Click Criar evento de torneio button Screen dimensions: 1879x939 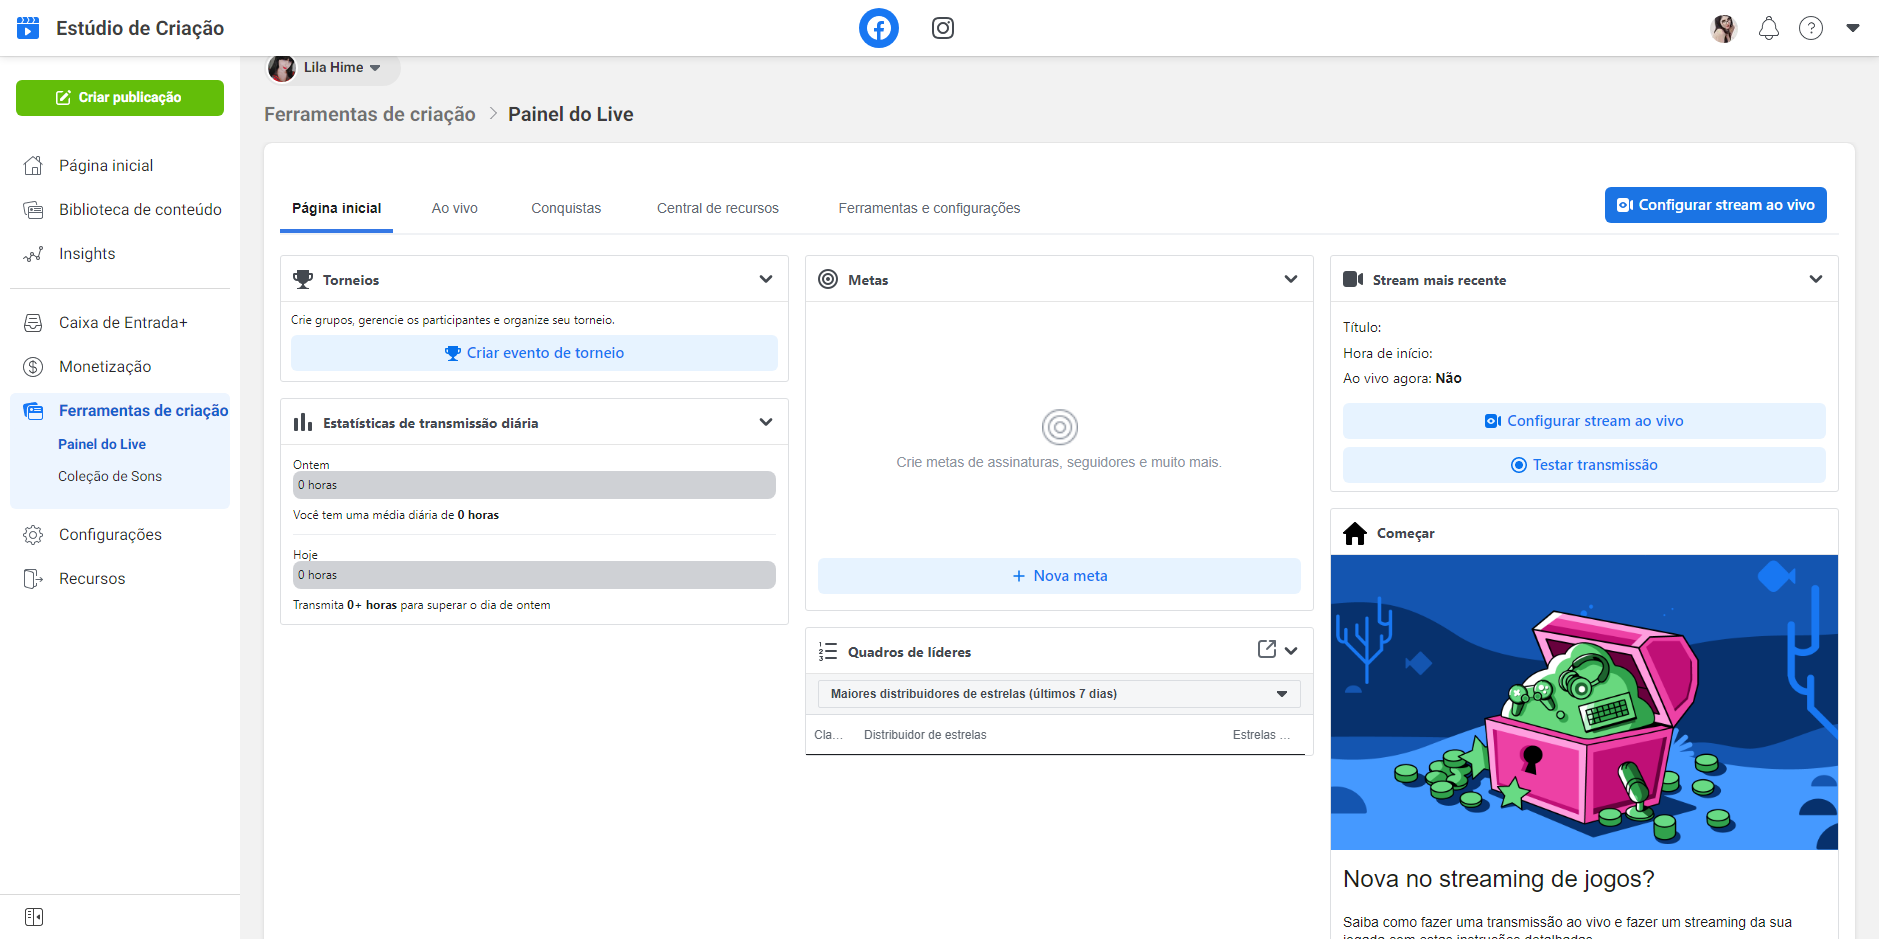[x=534, y=353]
